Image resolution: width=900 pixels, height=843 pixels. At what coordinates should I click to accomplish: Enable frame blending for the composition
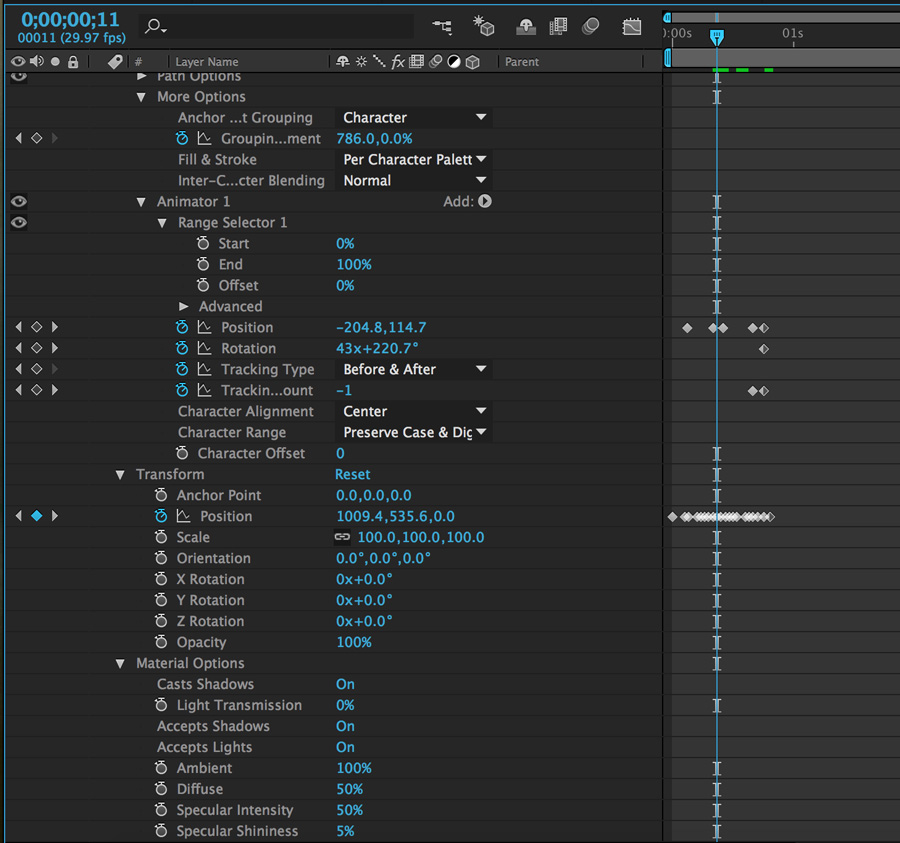click(x=558, y=26)
